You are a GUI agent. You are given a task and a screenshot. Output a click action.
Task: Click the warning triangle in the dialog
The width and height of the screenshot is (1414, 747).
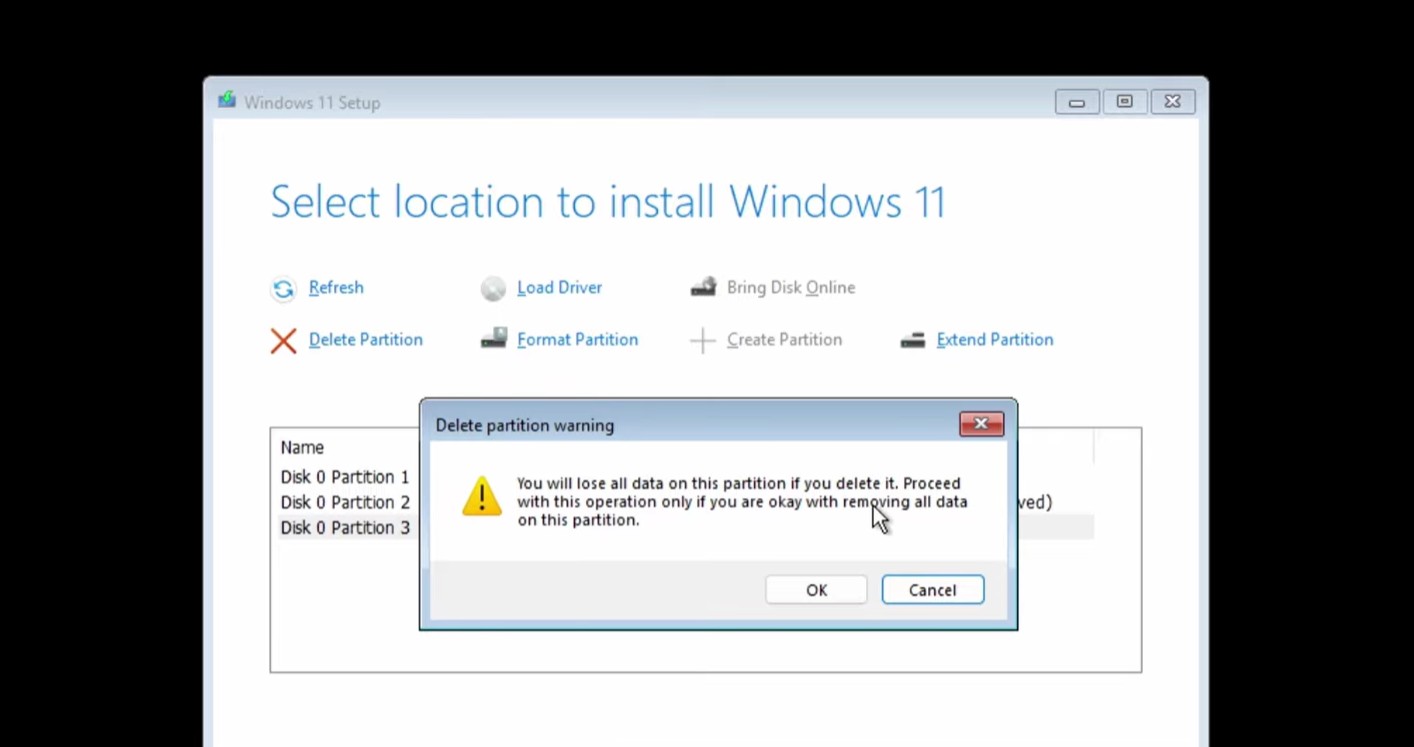coord(482,496)
